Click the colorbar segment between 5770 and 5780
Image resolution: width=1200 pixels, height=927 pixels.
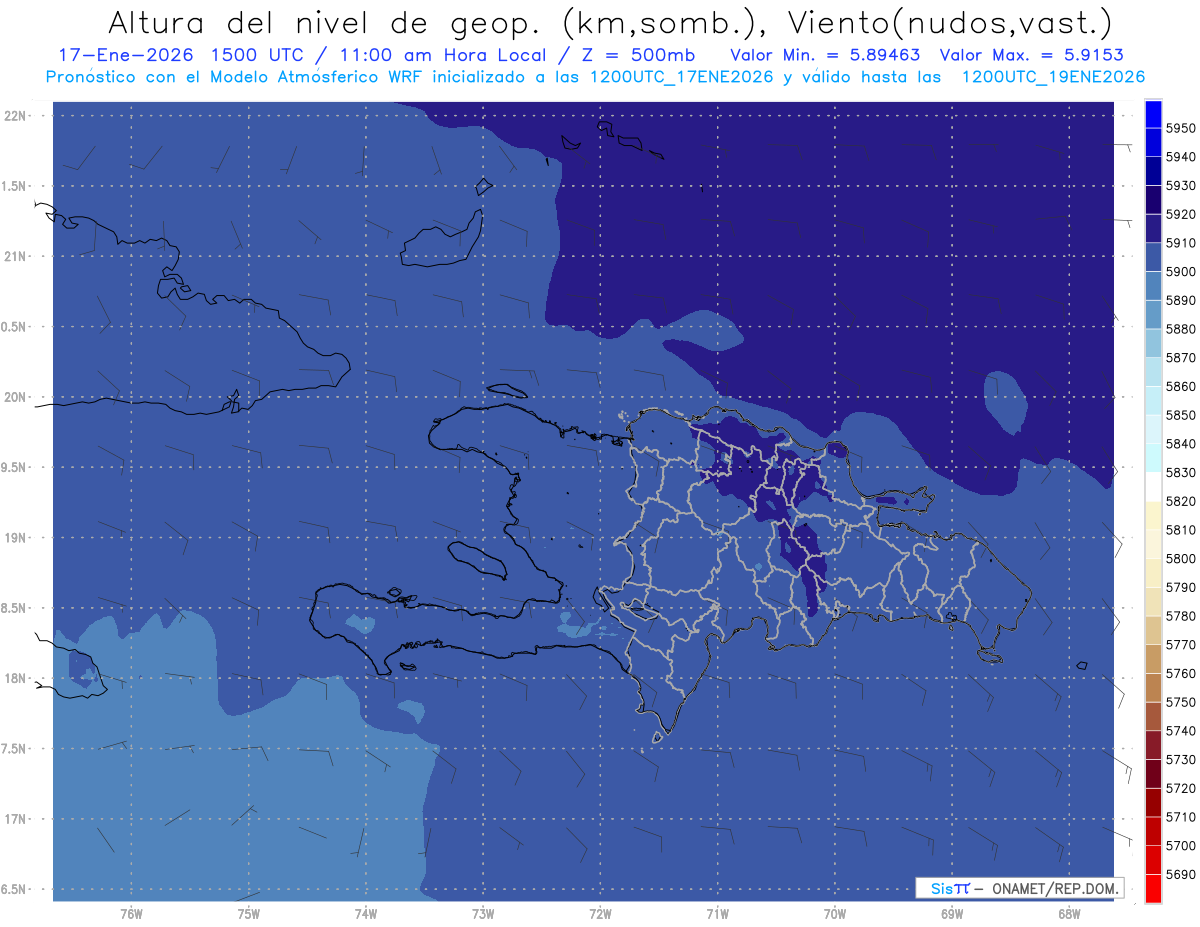(1153, 631)
